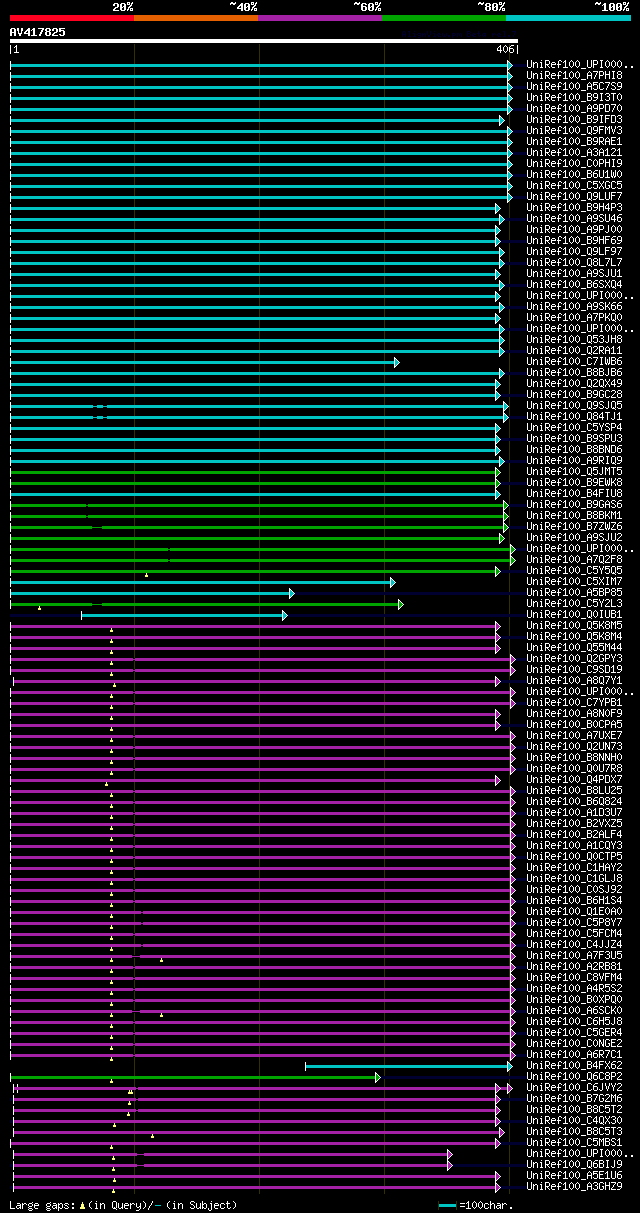The height and width of the screenshot is (1213, 640).
Task: Select the UniRef100_Q9LUF7 label
Action: coord(575,196)
